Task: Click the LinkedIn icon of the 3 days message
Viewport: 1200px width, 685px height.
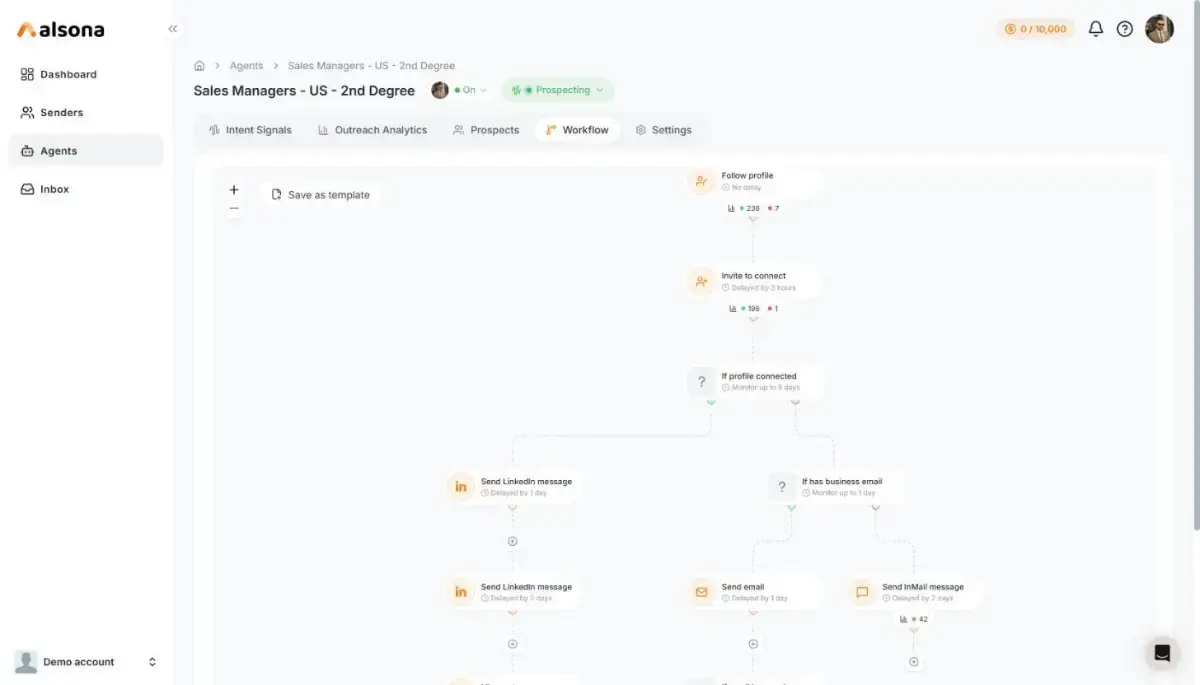Action: 460,592
